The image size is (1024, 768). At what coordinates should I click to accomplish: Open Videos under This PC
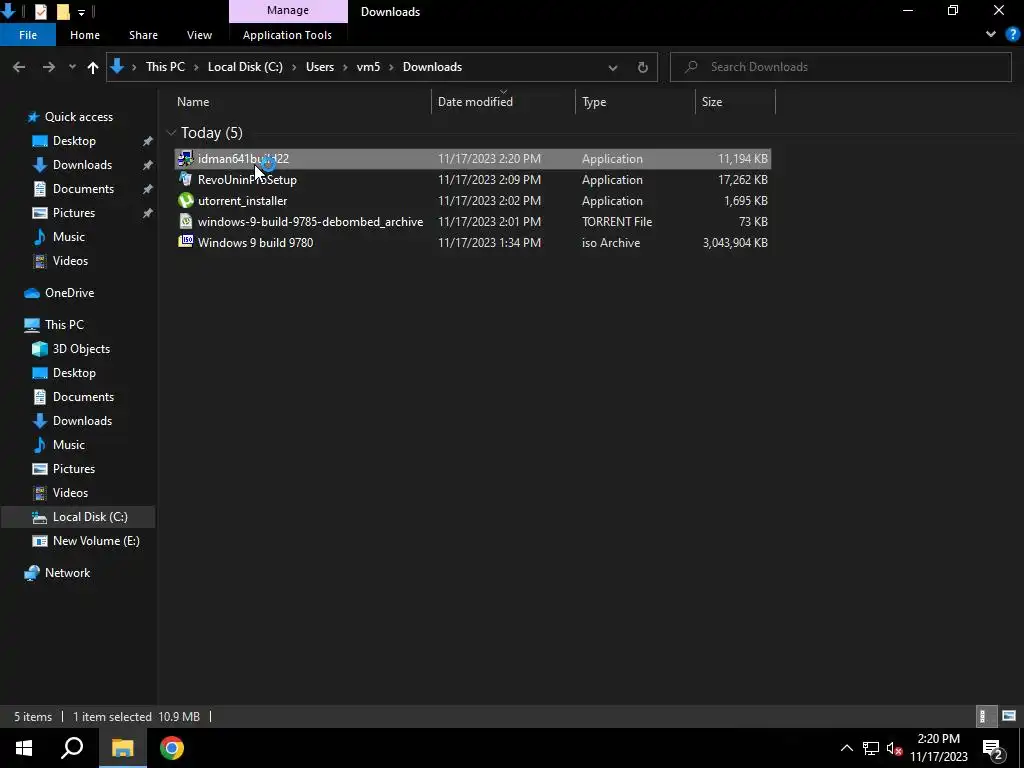click(x=70, y=492)
